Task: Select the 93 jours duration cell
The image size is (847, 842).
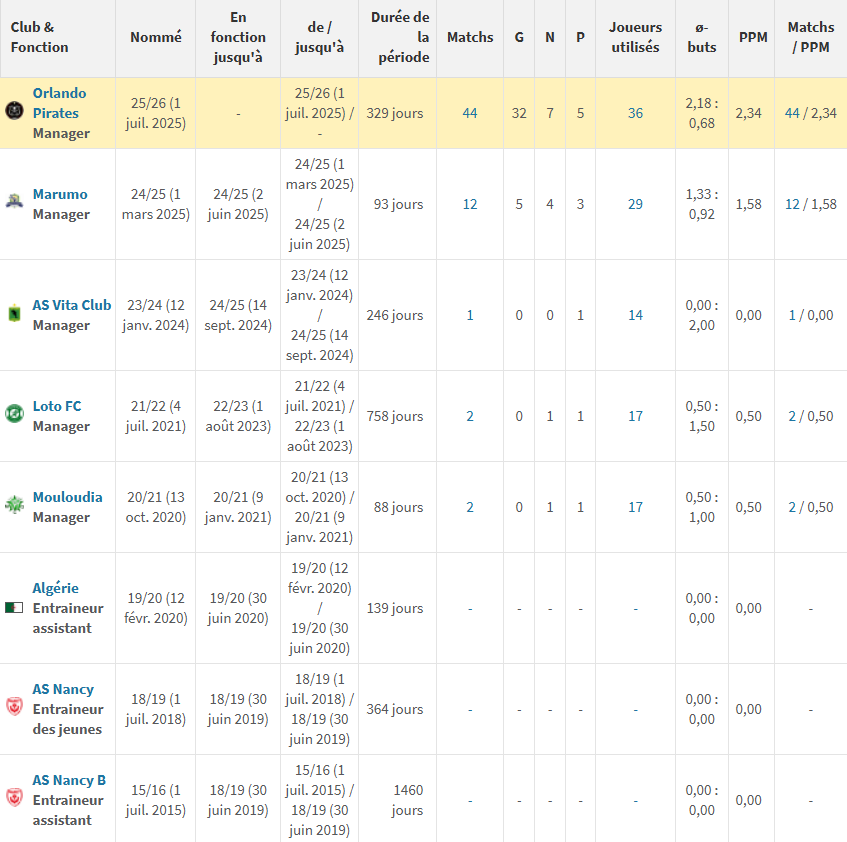Action: pos(398,204)
